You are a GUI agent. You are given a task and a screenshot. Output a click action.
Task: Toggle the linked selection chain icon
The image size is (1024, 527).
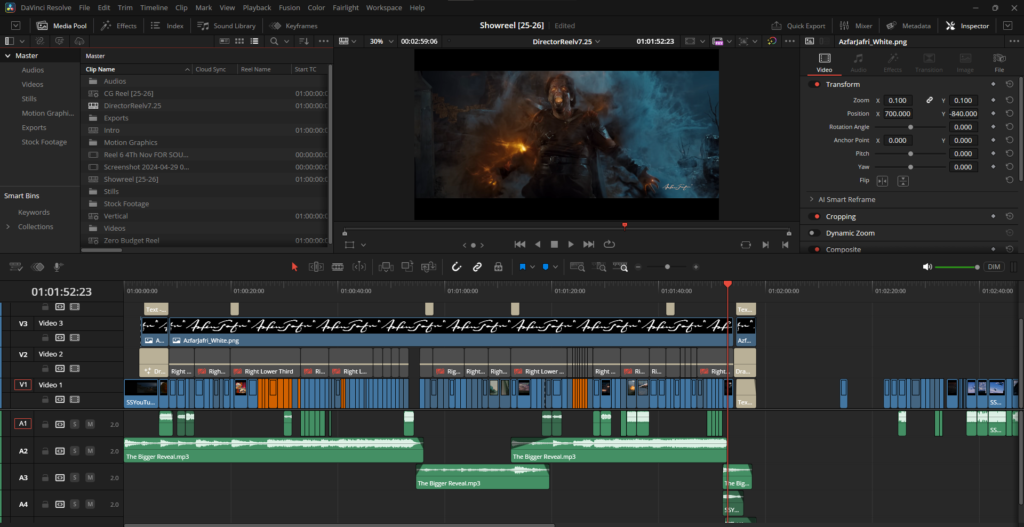[x=476, y=267]
